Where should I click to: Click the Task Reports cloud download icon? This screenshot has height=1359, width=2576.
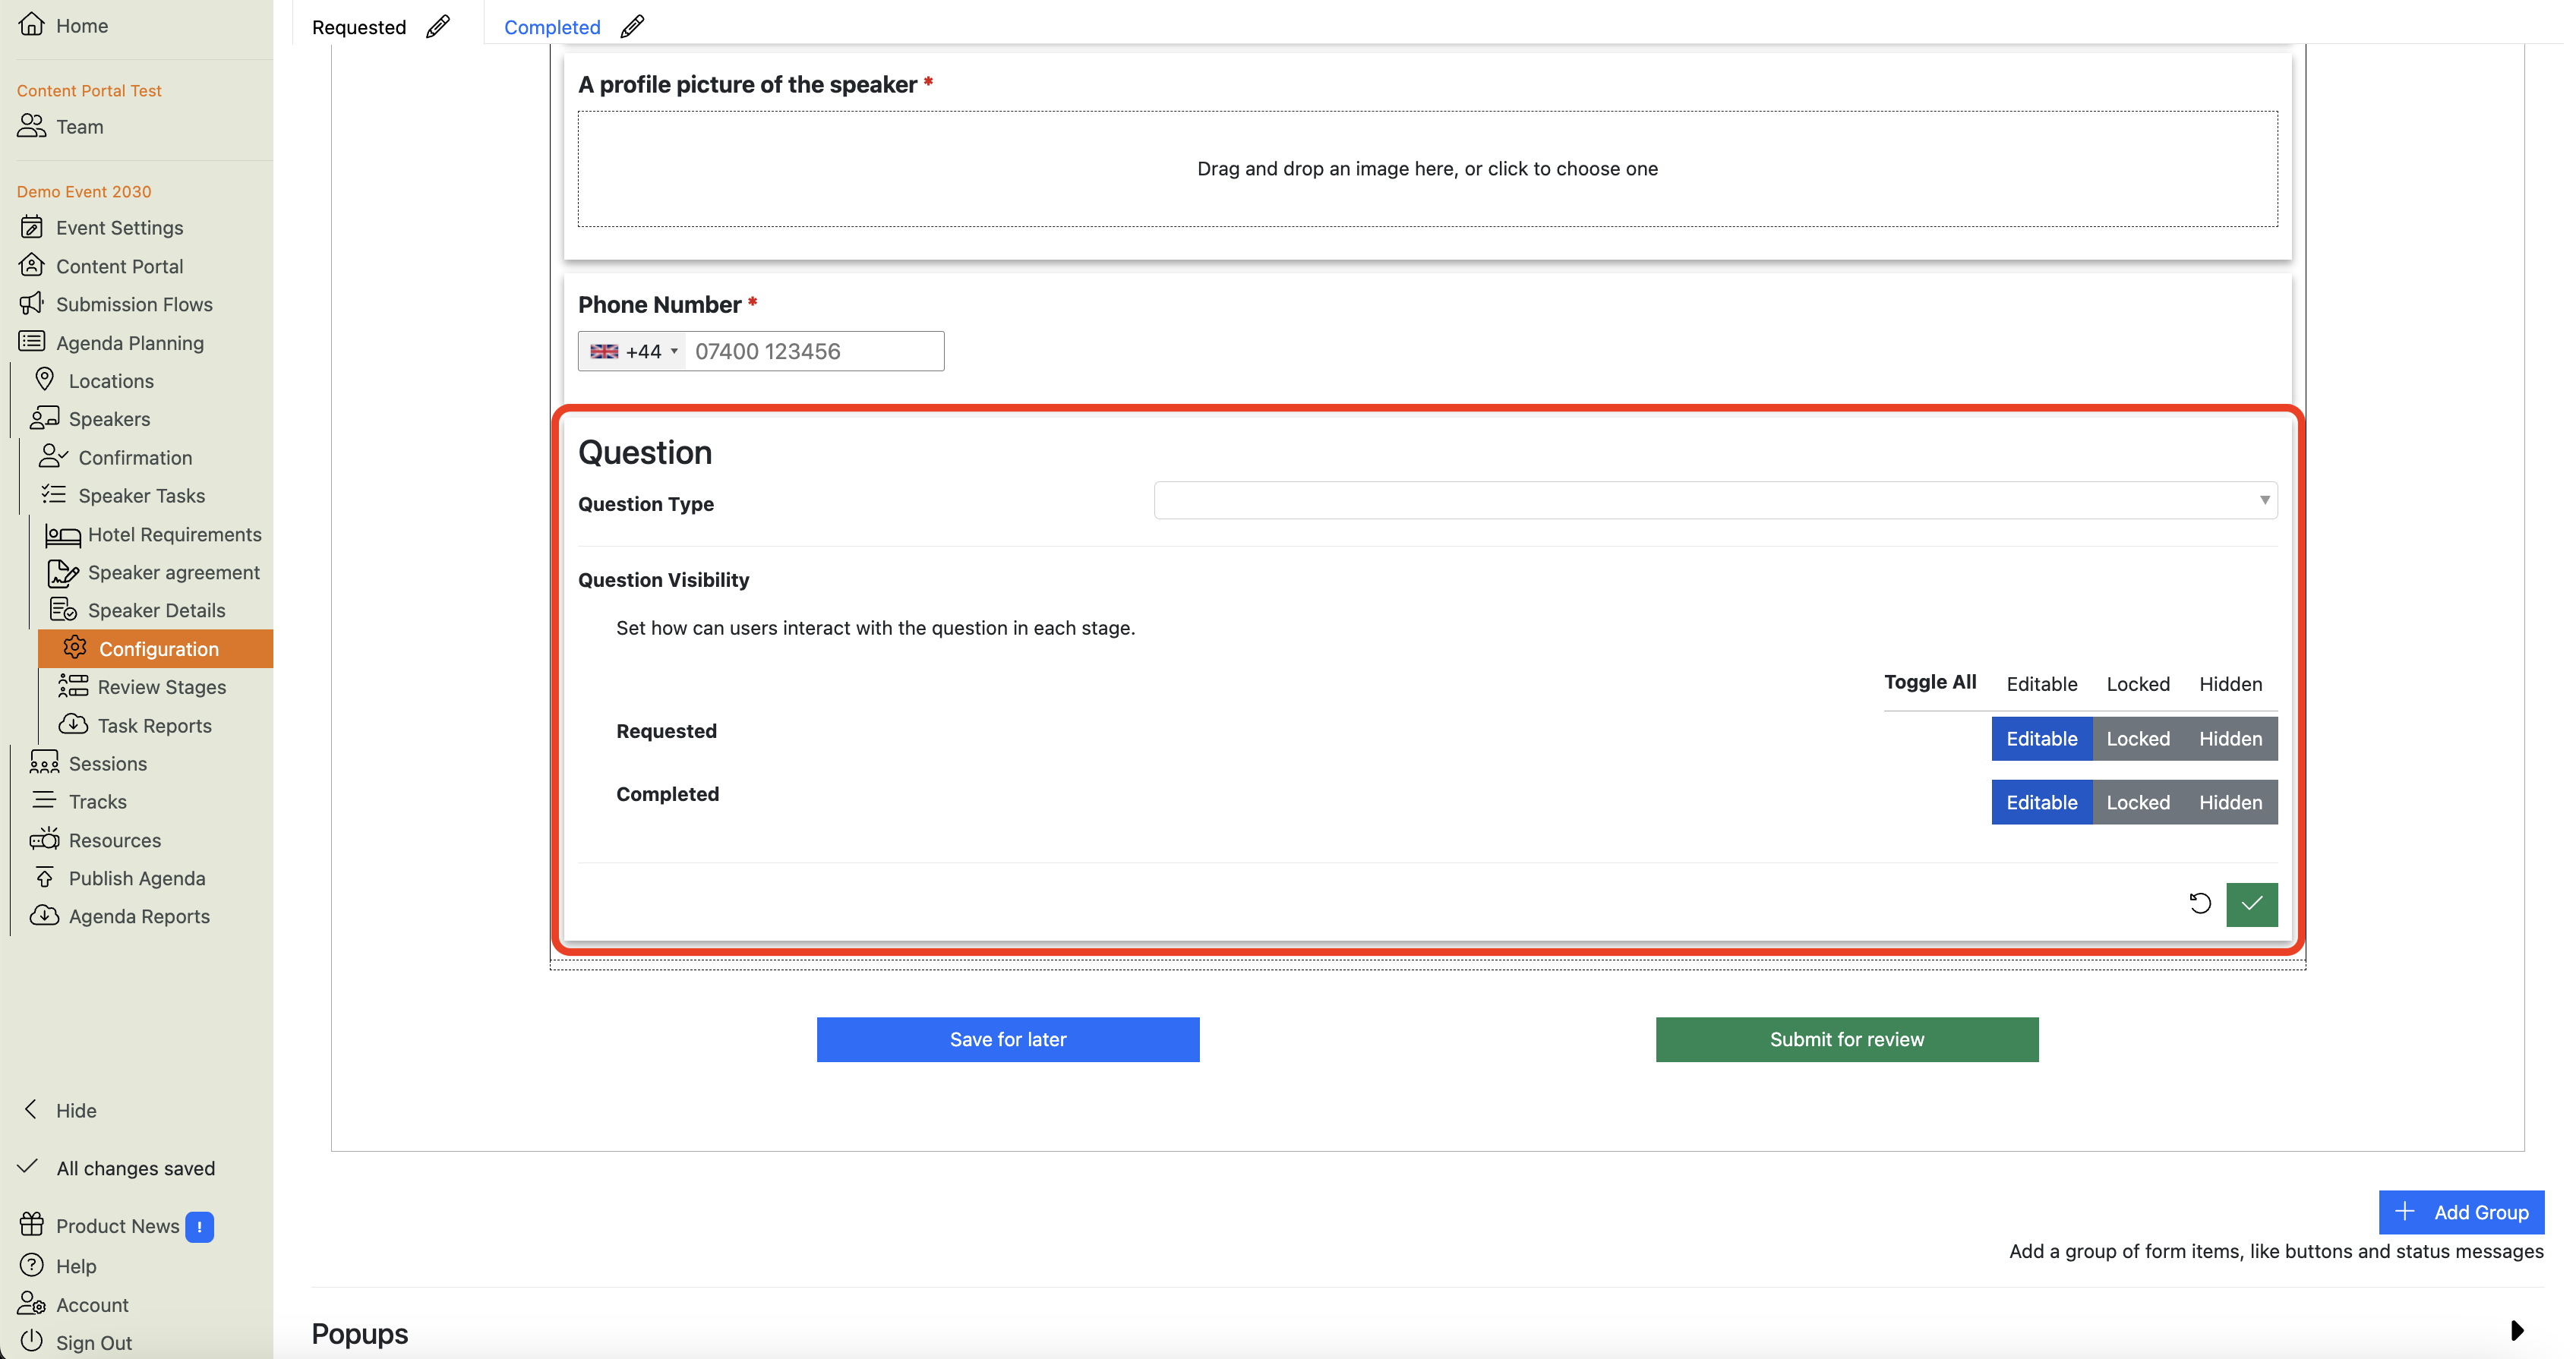pos(73,724)
